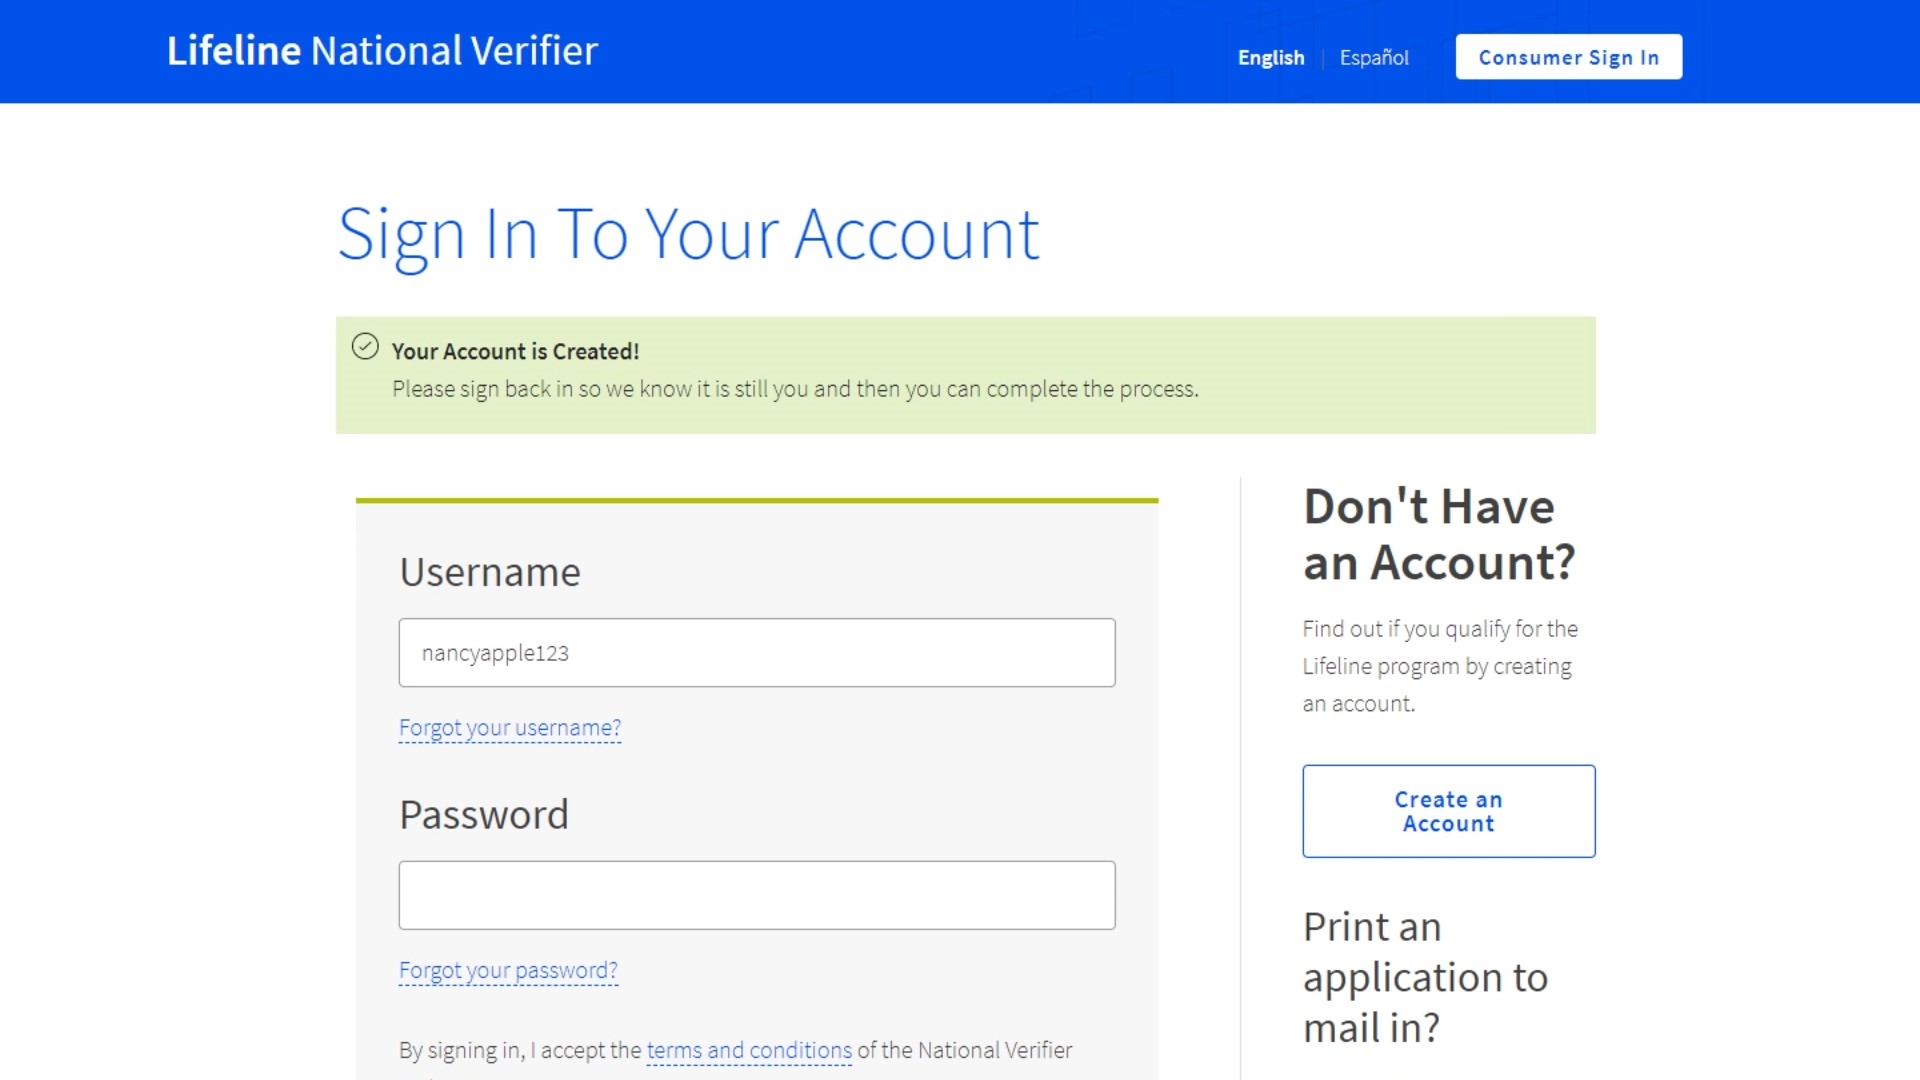The image size is (1920, 1080).
Task: Focus the Username input field
Action: pyautogui.click(x=757, y=652)
